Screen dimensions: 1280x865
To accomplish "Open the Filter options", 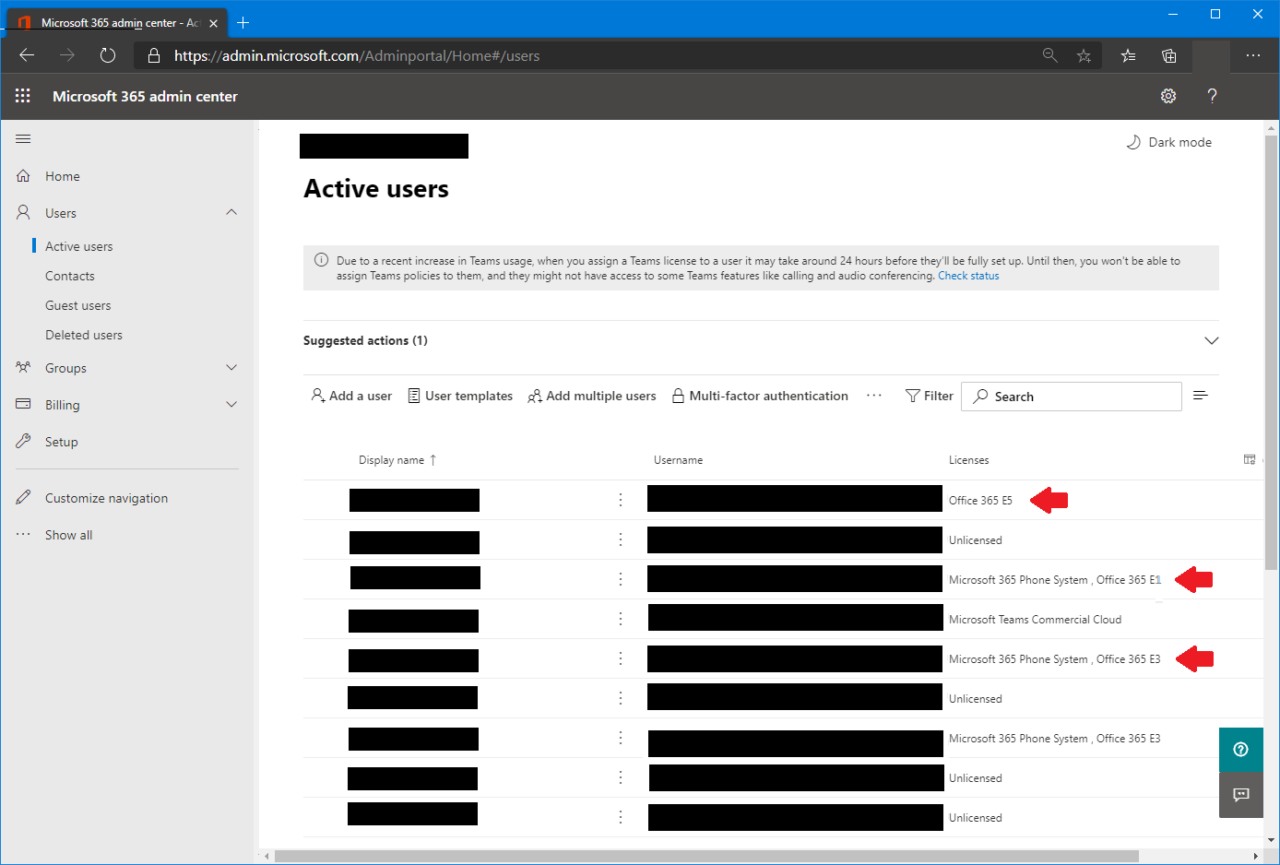I will click(928, 396).
